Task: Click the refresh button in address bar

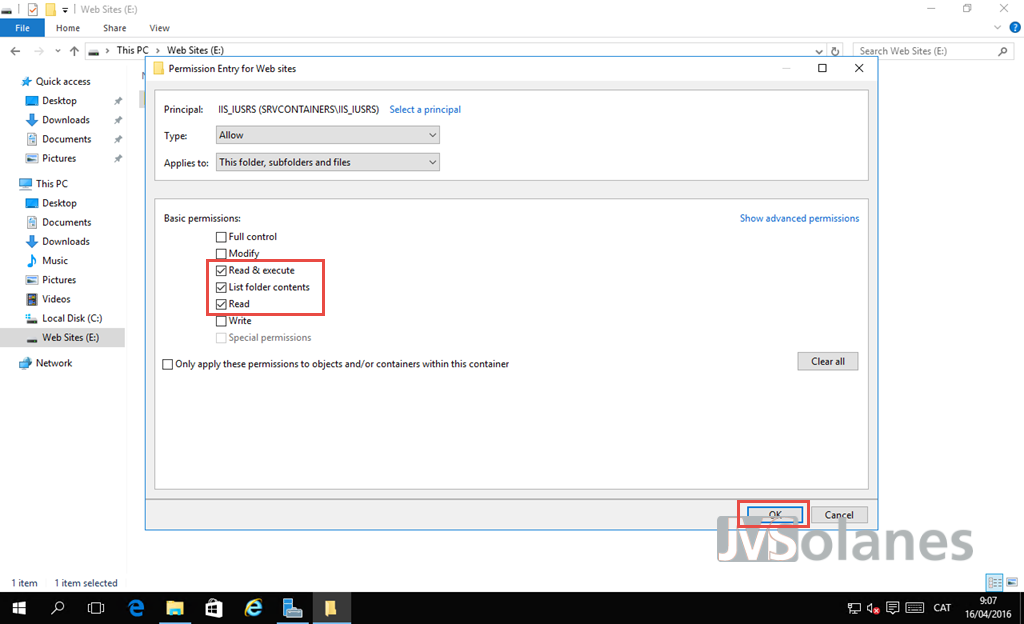Action: coord(835,51)
